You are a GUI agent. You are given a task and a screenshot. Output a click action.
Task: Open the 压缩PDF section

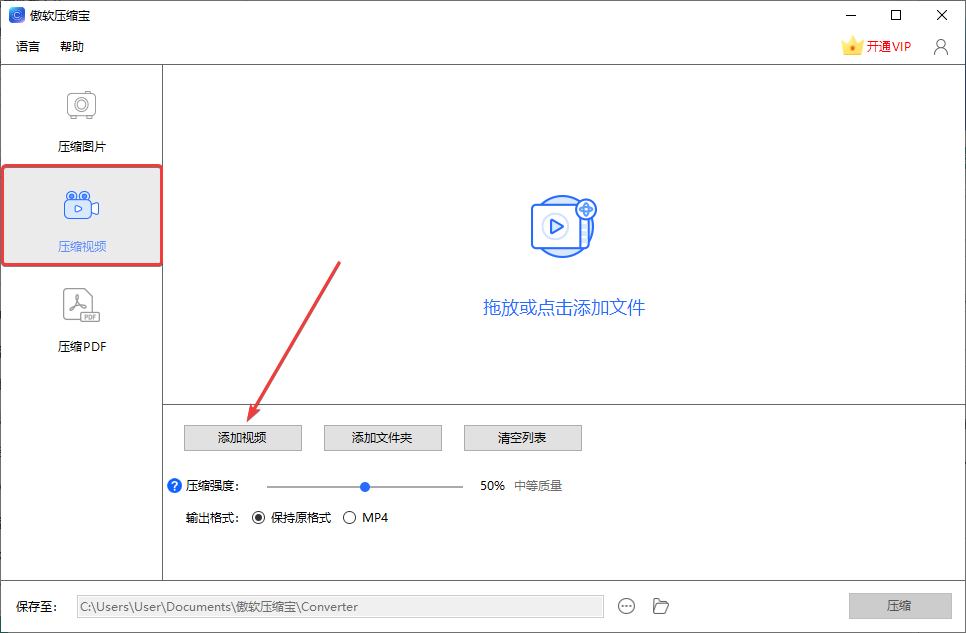tap(81, 321)
